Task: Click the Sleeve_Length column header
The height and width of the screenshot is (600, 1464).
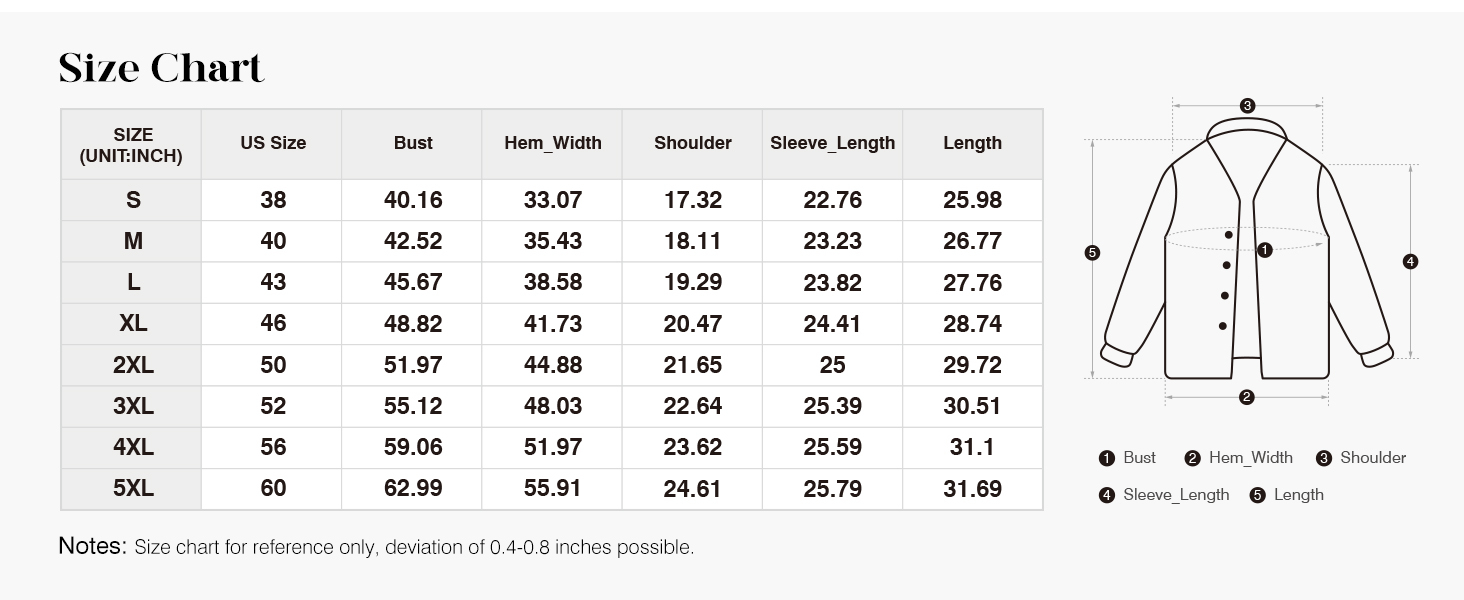Action: point(832,143)
